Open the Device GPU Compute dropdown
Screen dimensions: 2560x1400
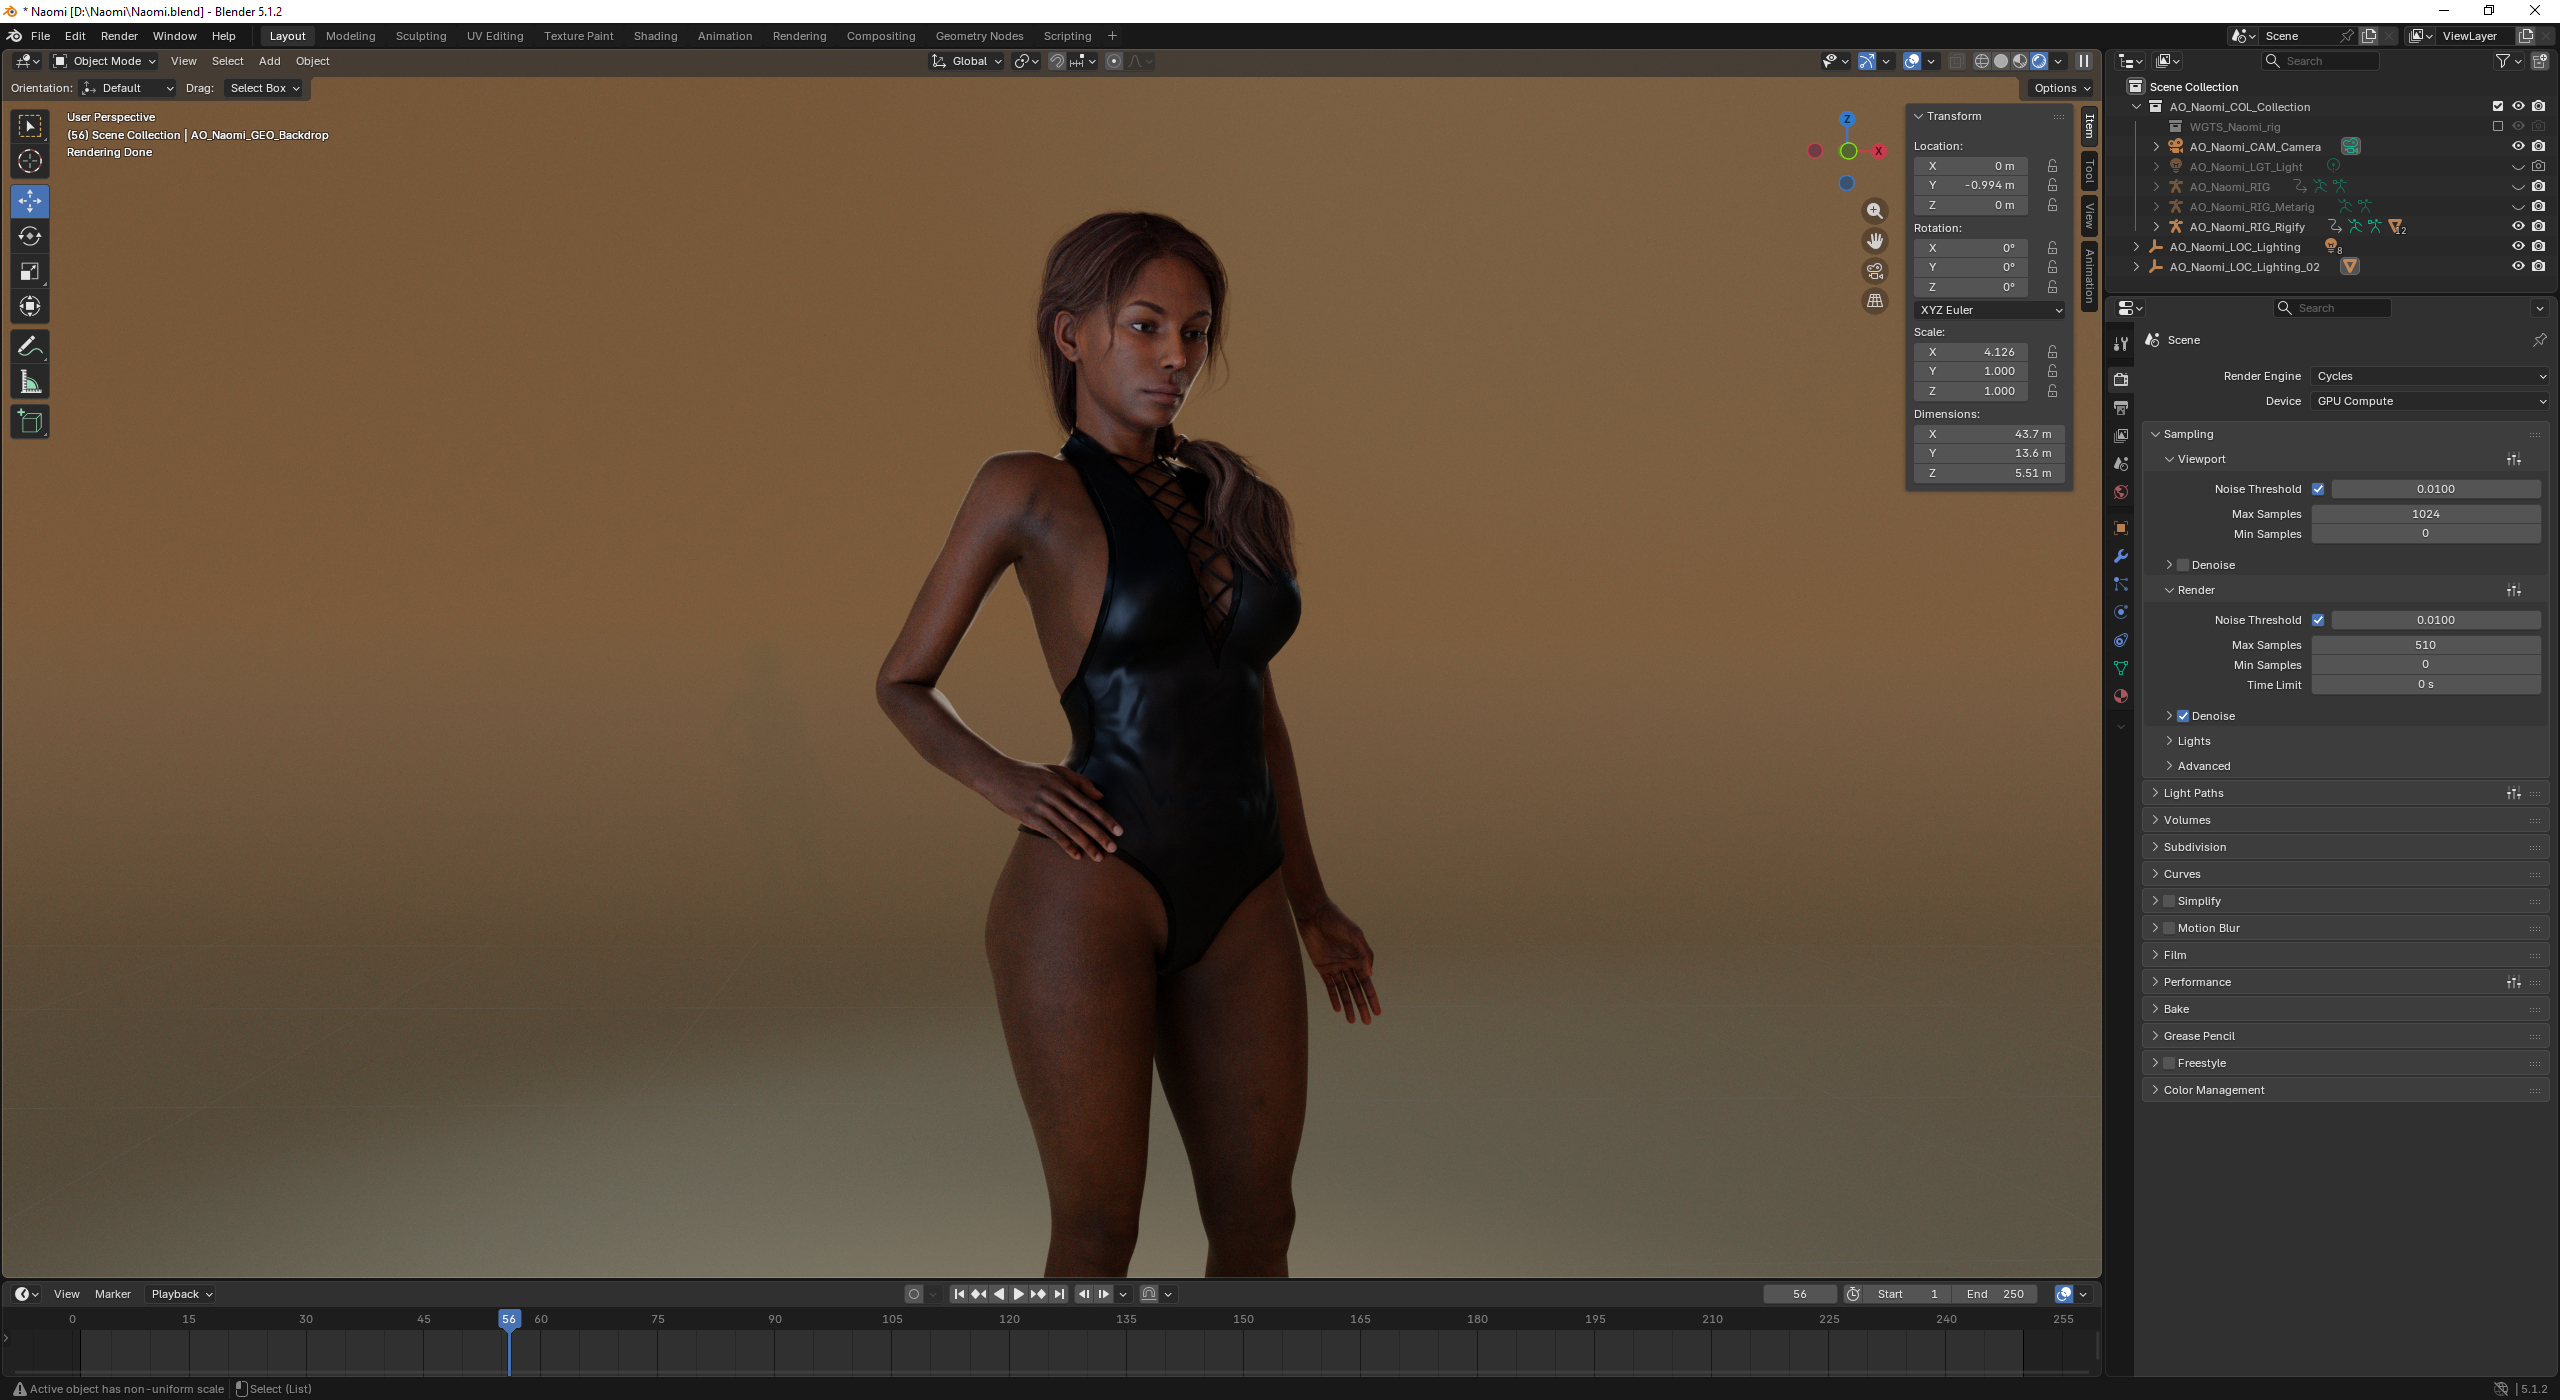click(x=2430, y=401)
